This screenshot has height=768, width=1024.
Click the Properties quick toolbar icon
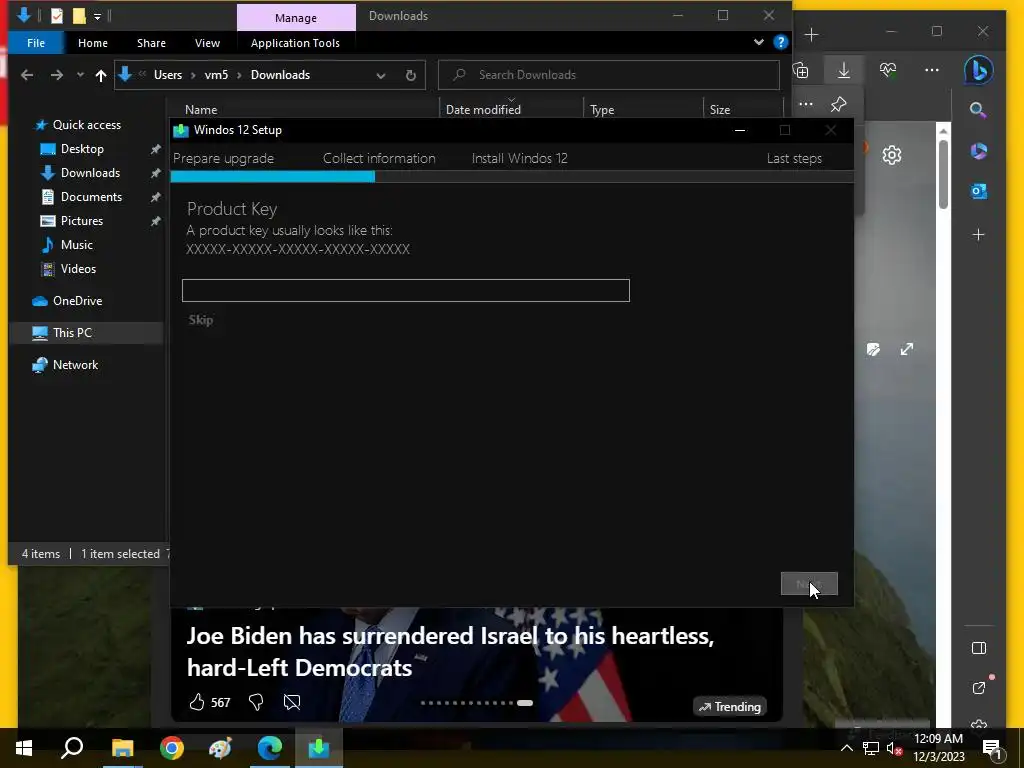click(57, 16)
